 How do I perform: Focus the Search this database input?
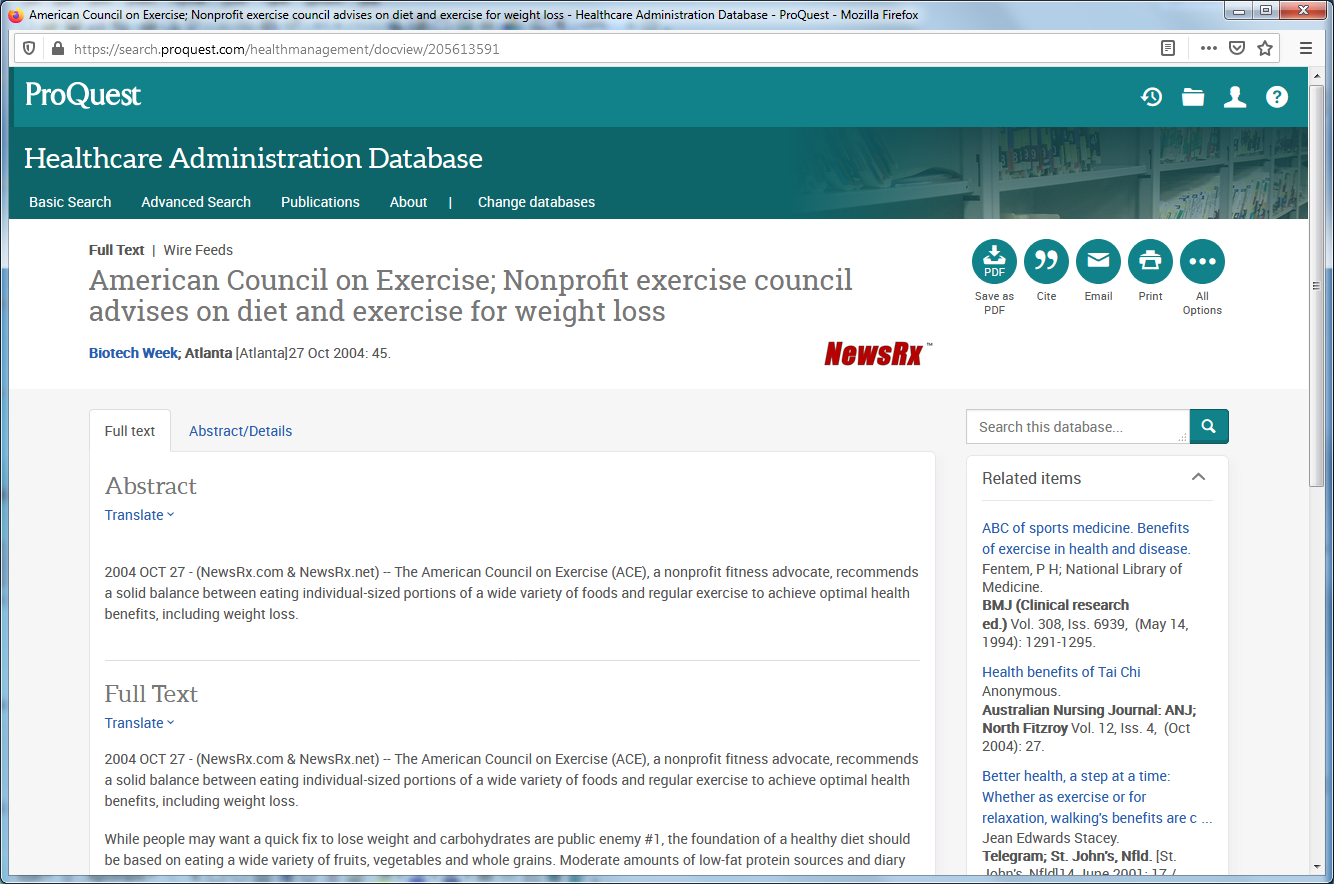1077,427
